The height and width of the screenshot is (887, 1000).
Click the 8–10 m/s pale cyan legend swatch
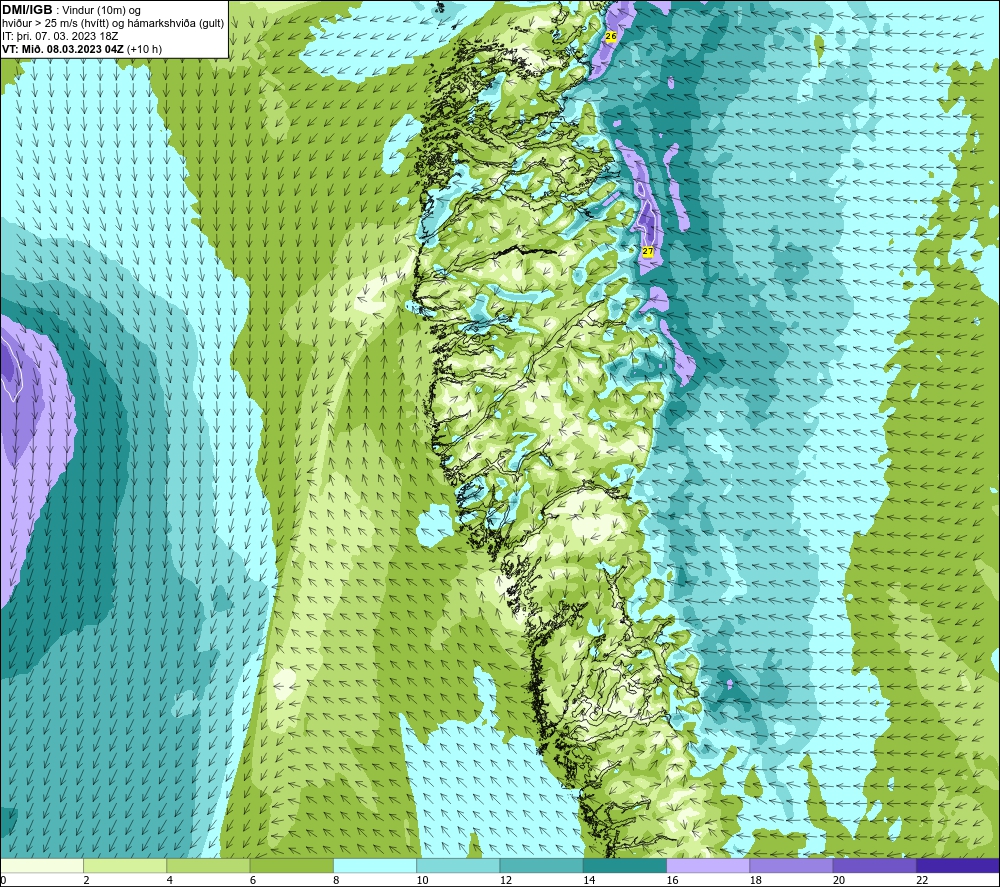375,865
